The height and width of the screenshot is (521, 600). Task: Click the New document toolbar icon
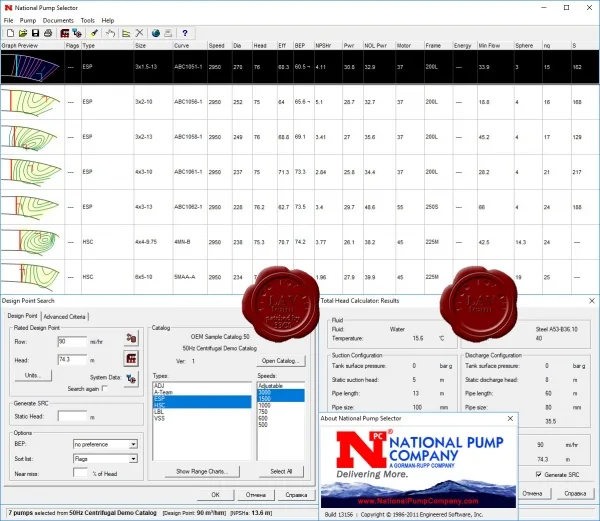pos(10,33)
